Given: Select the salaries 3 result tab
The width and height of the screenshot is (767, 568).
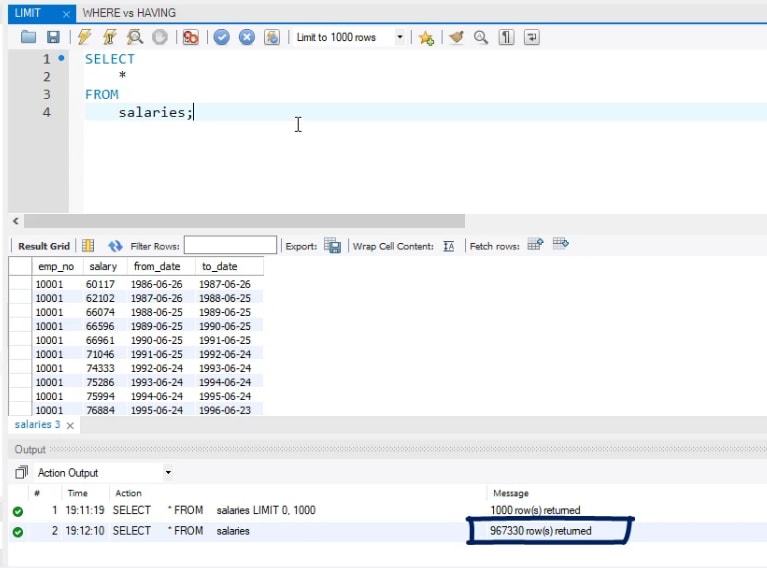Looking at the screenshot, I should pyautogui.click(x=37, y=425).
